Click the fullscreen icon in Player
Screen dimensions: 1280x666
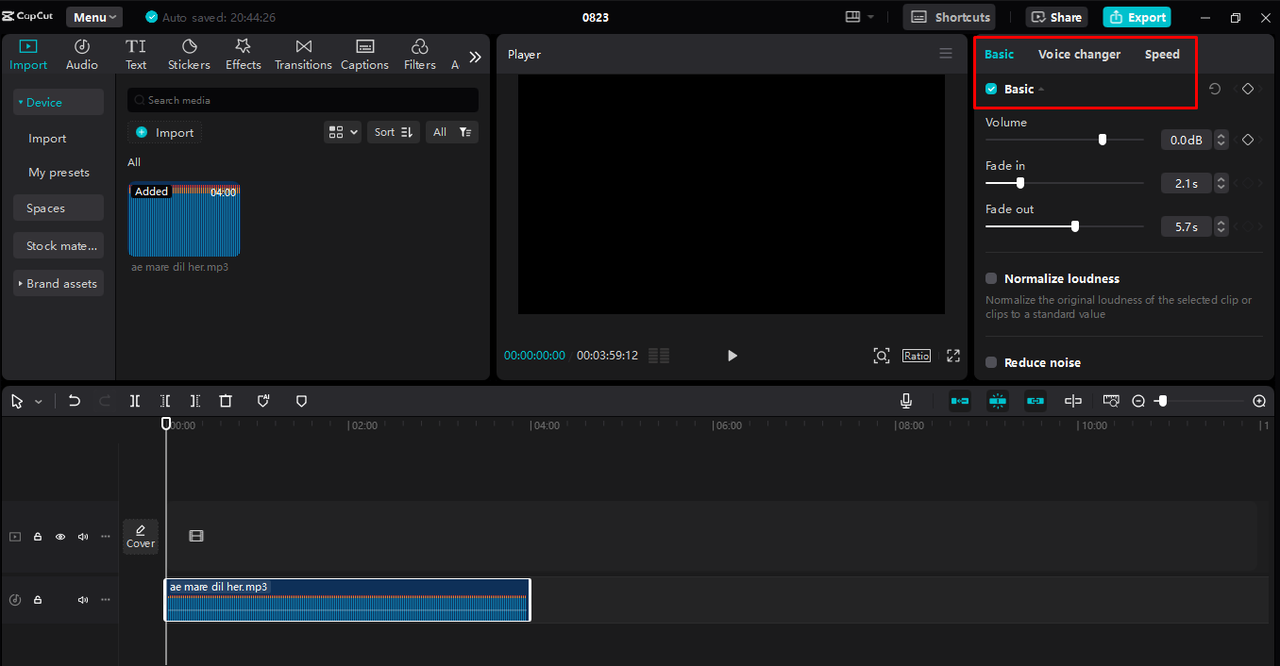953,356
